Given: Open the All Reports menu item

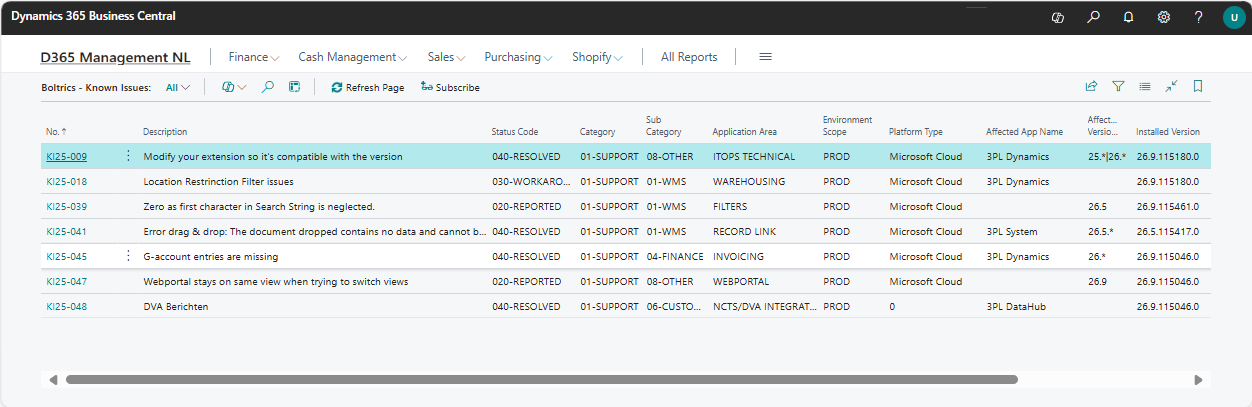Looking at the screenshot, I should pos(689,57).
